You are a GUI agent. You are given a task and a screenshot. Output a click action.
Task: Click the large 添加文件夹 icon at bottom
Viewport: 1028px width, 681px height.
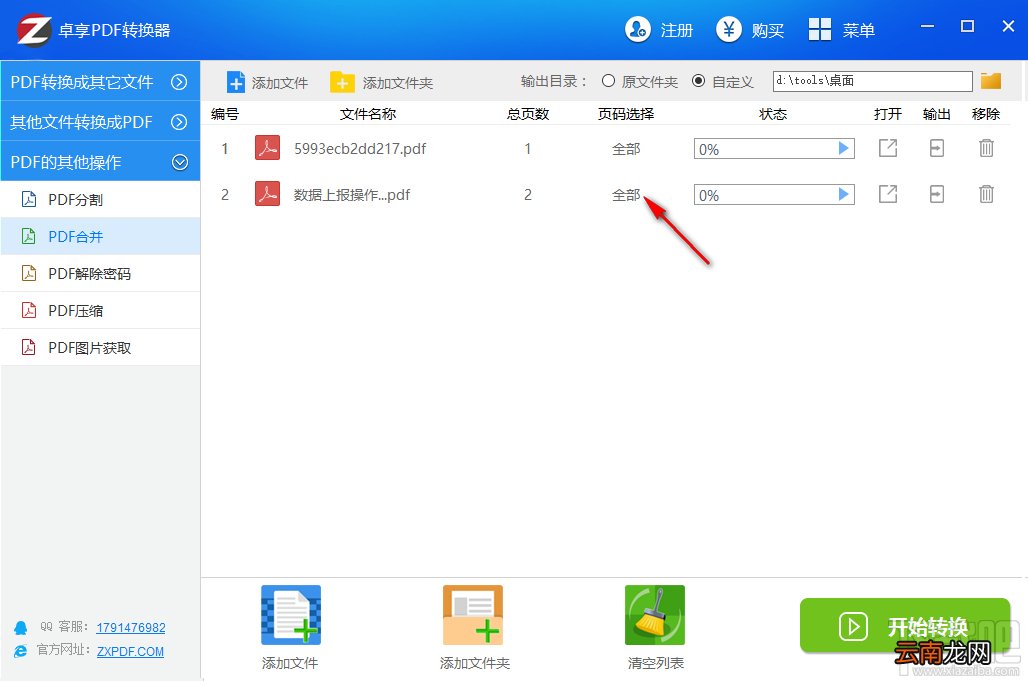[473, 615]
